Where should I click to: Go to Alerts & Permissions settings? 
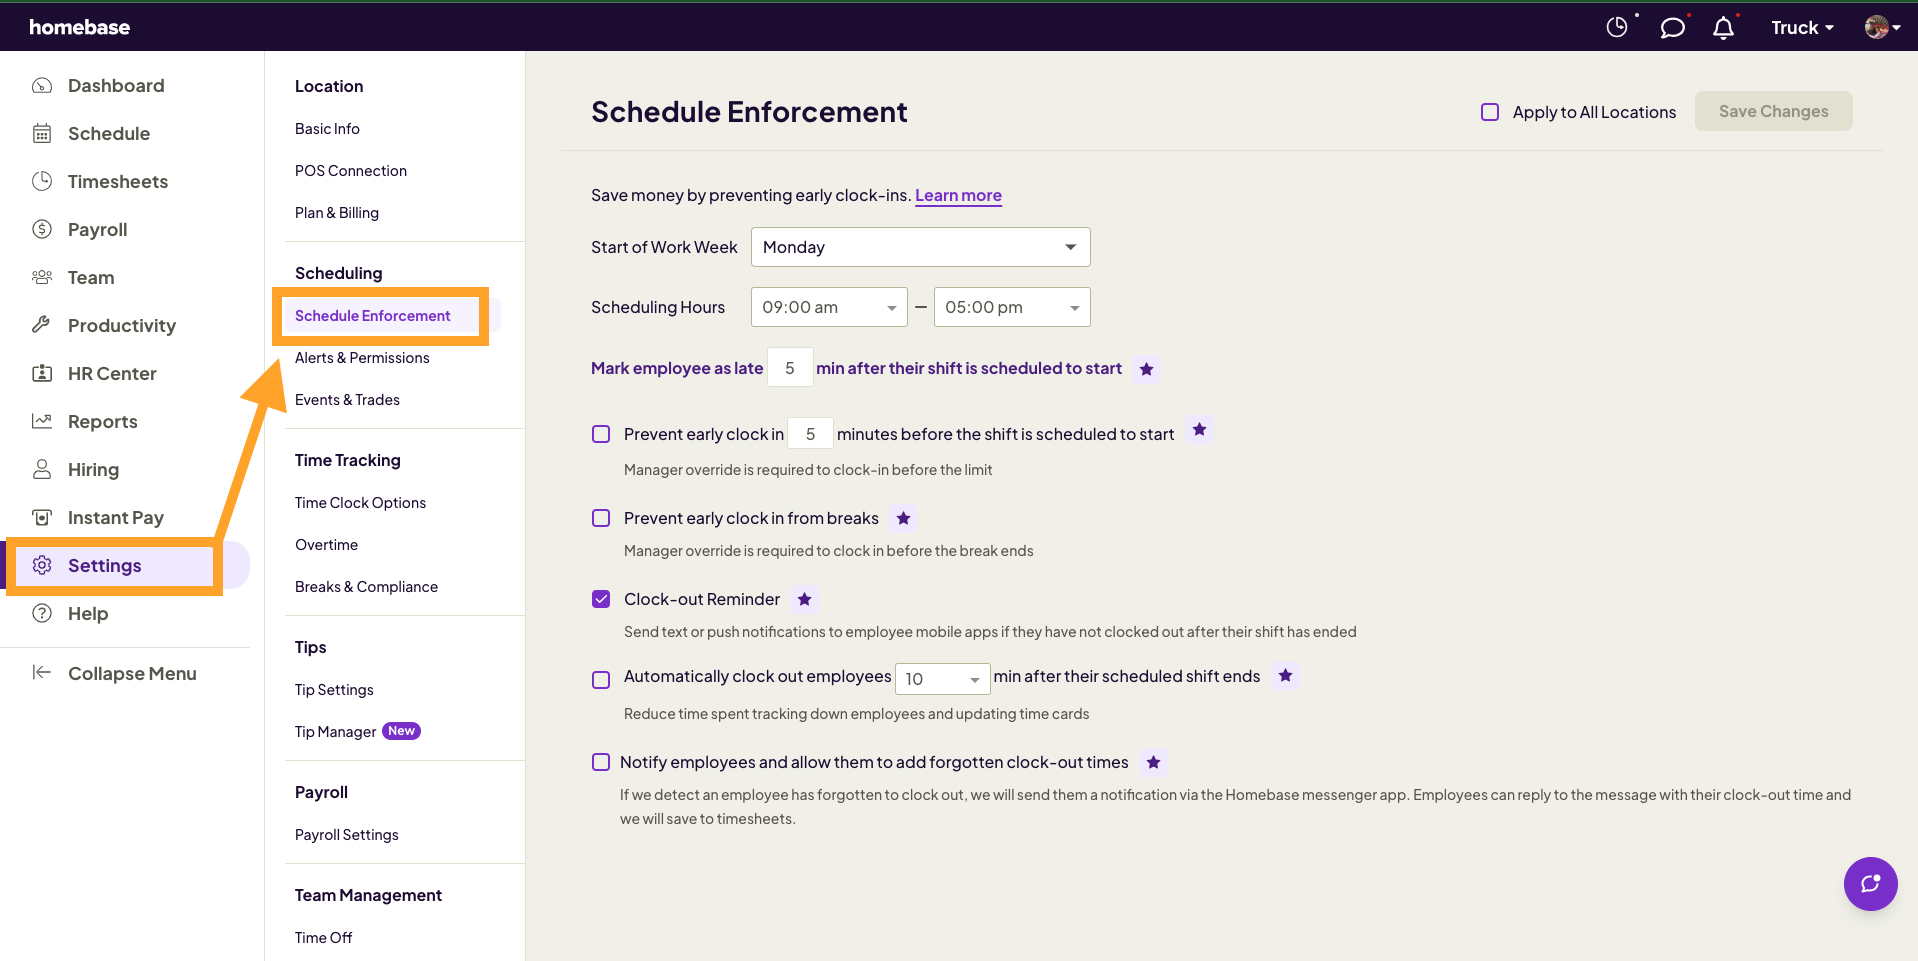click(362, 357)
